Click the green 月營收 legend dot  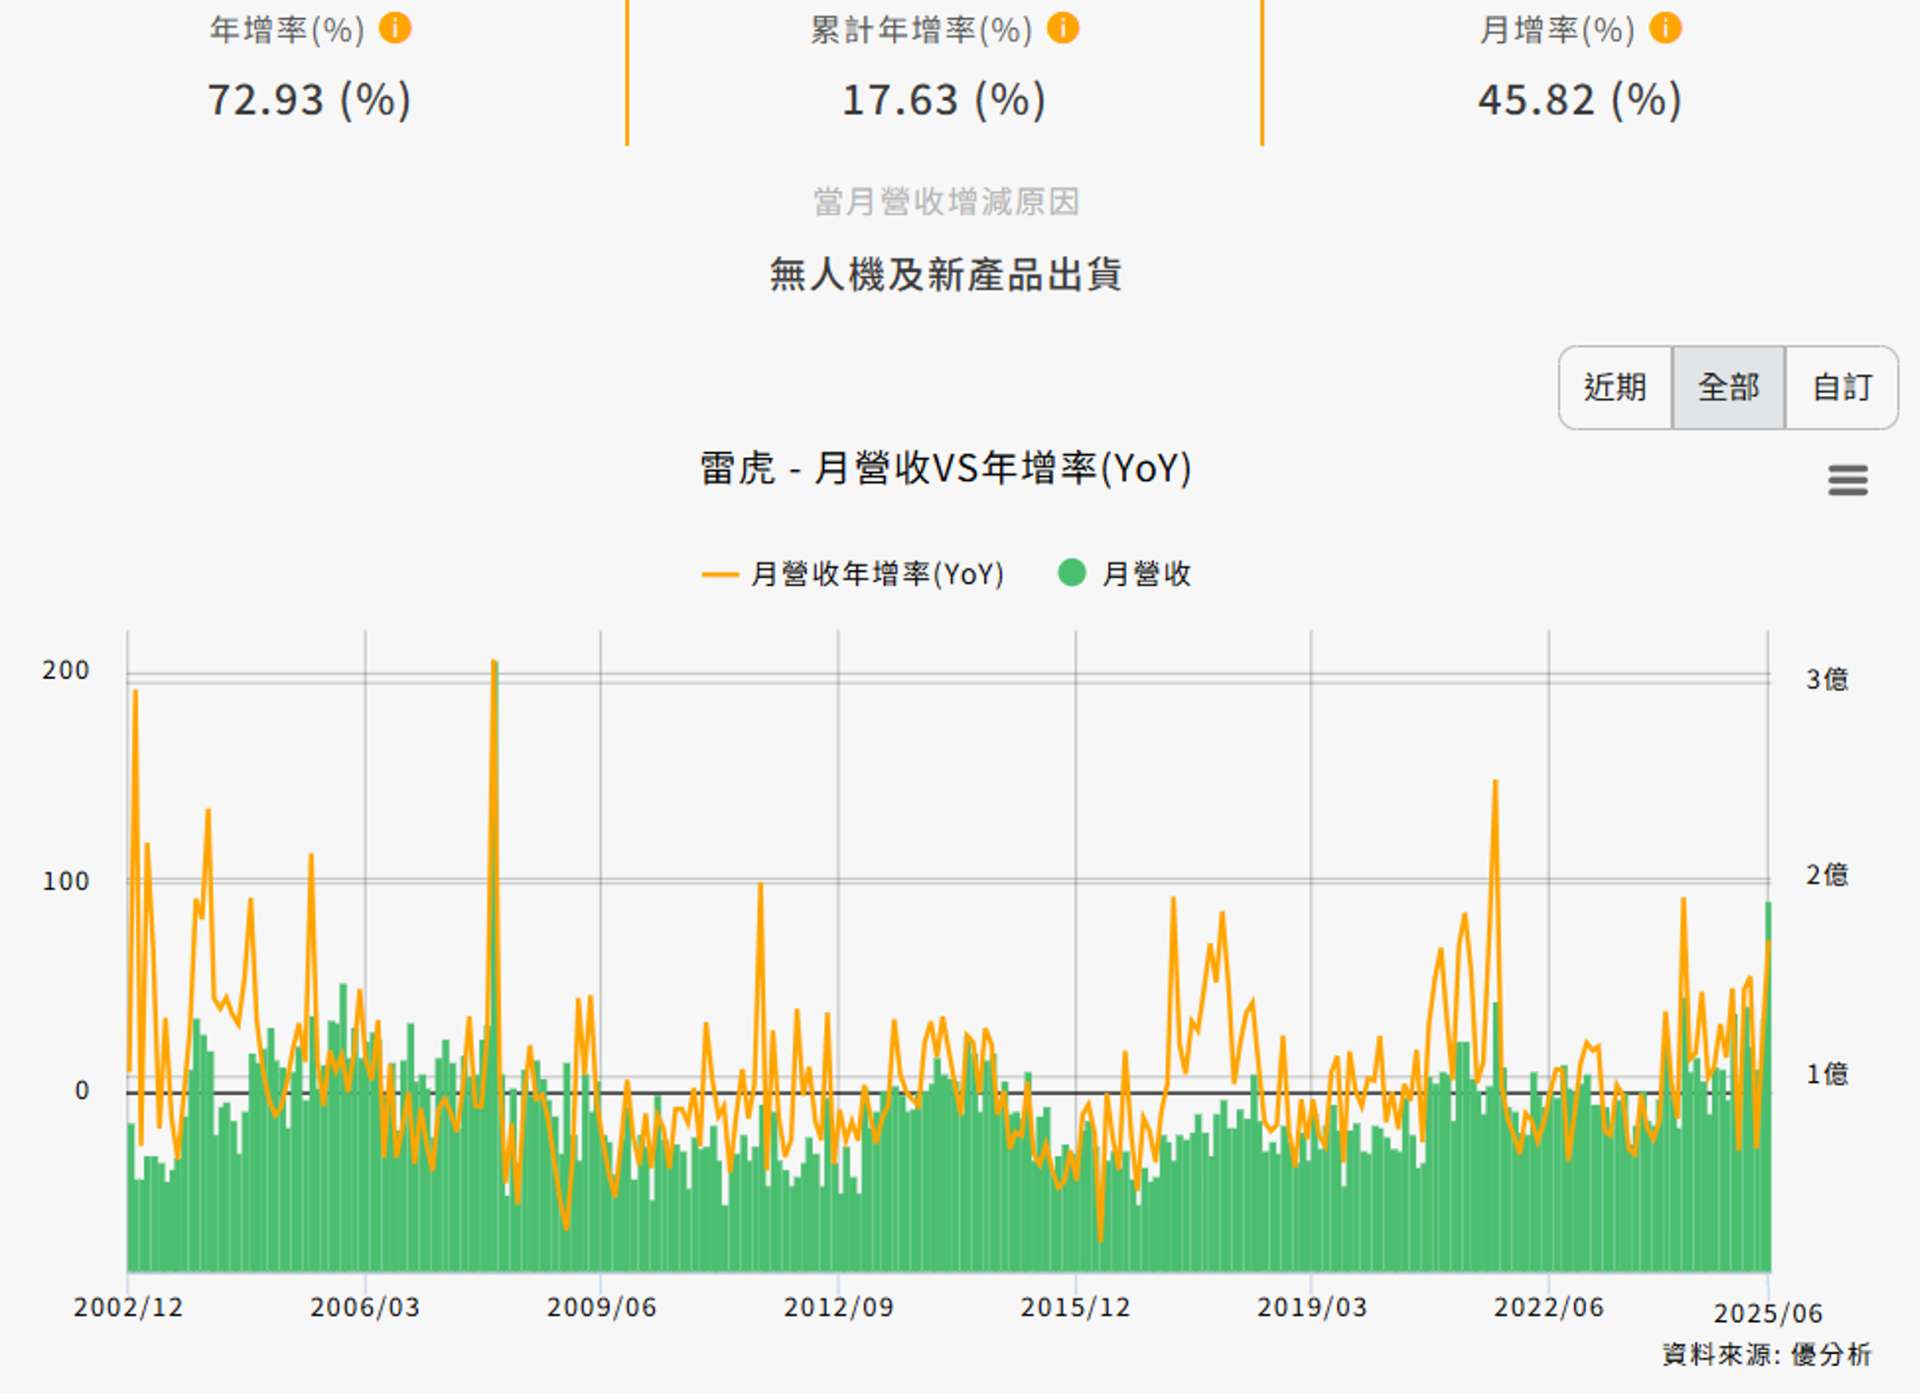pos(1072,573)
